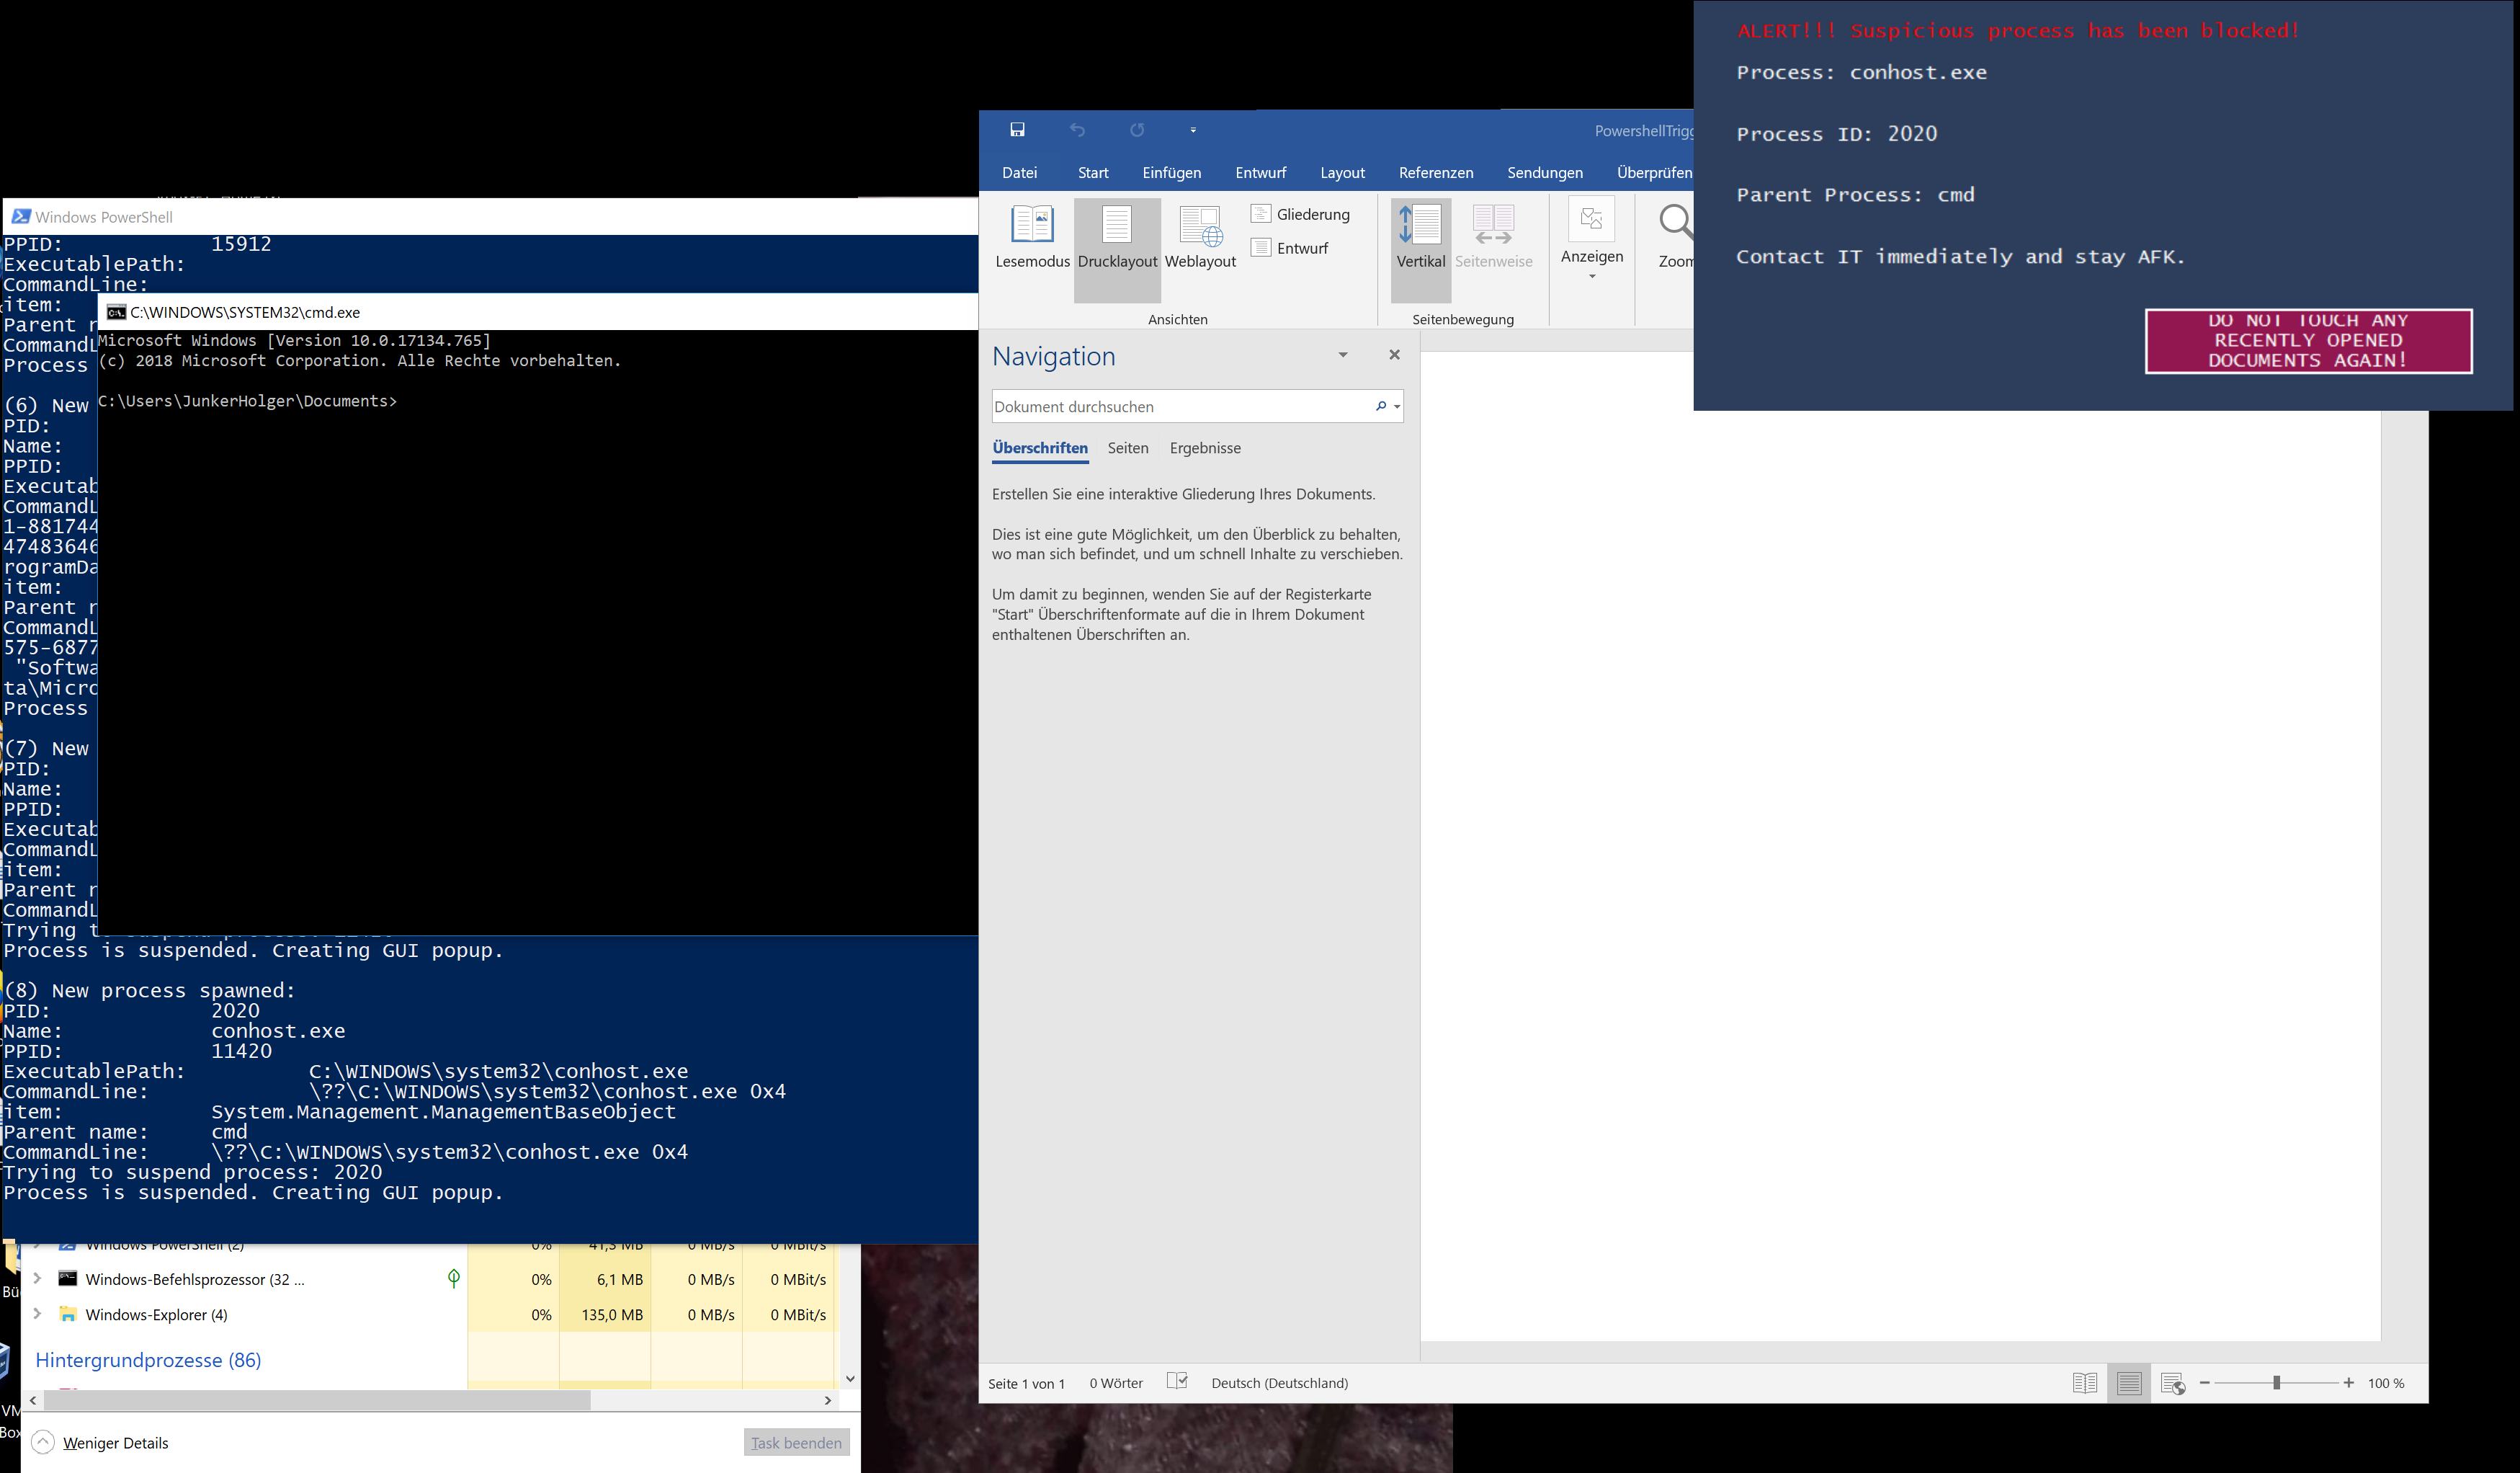Open the Einfügen ribbon tab
The image size is (2520, 1473).
tap(1171, 173)
